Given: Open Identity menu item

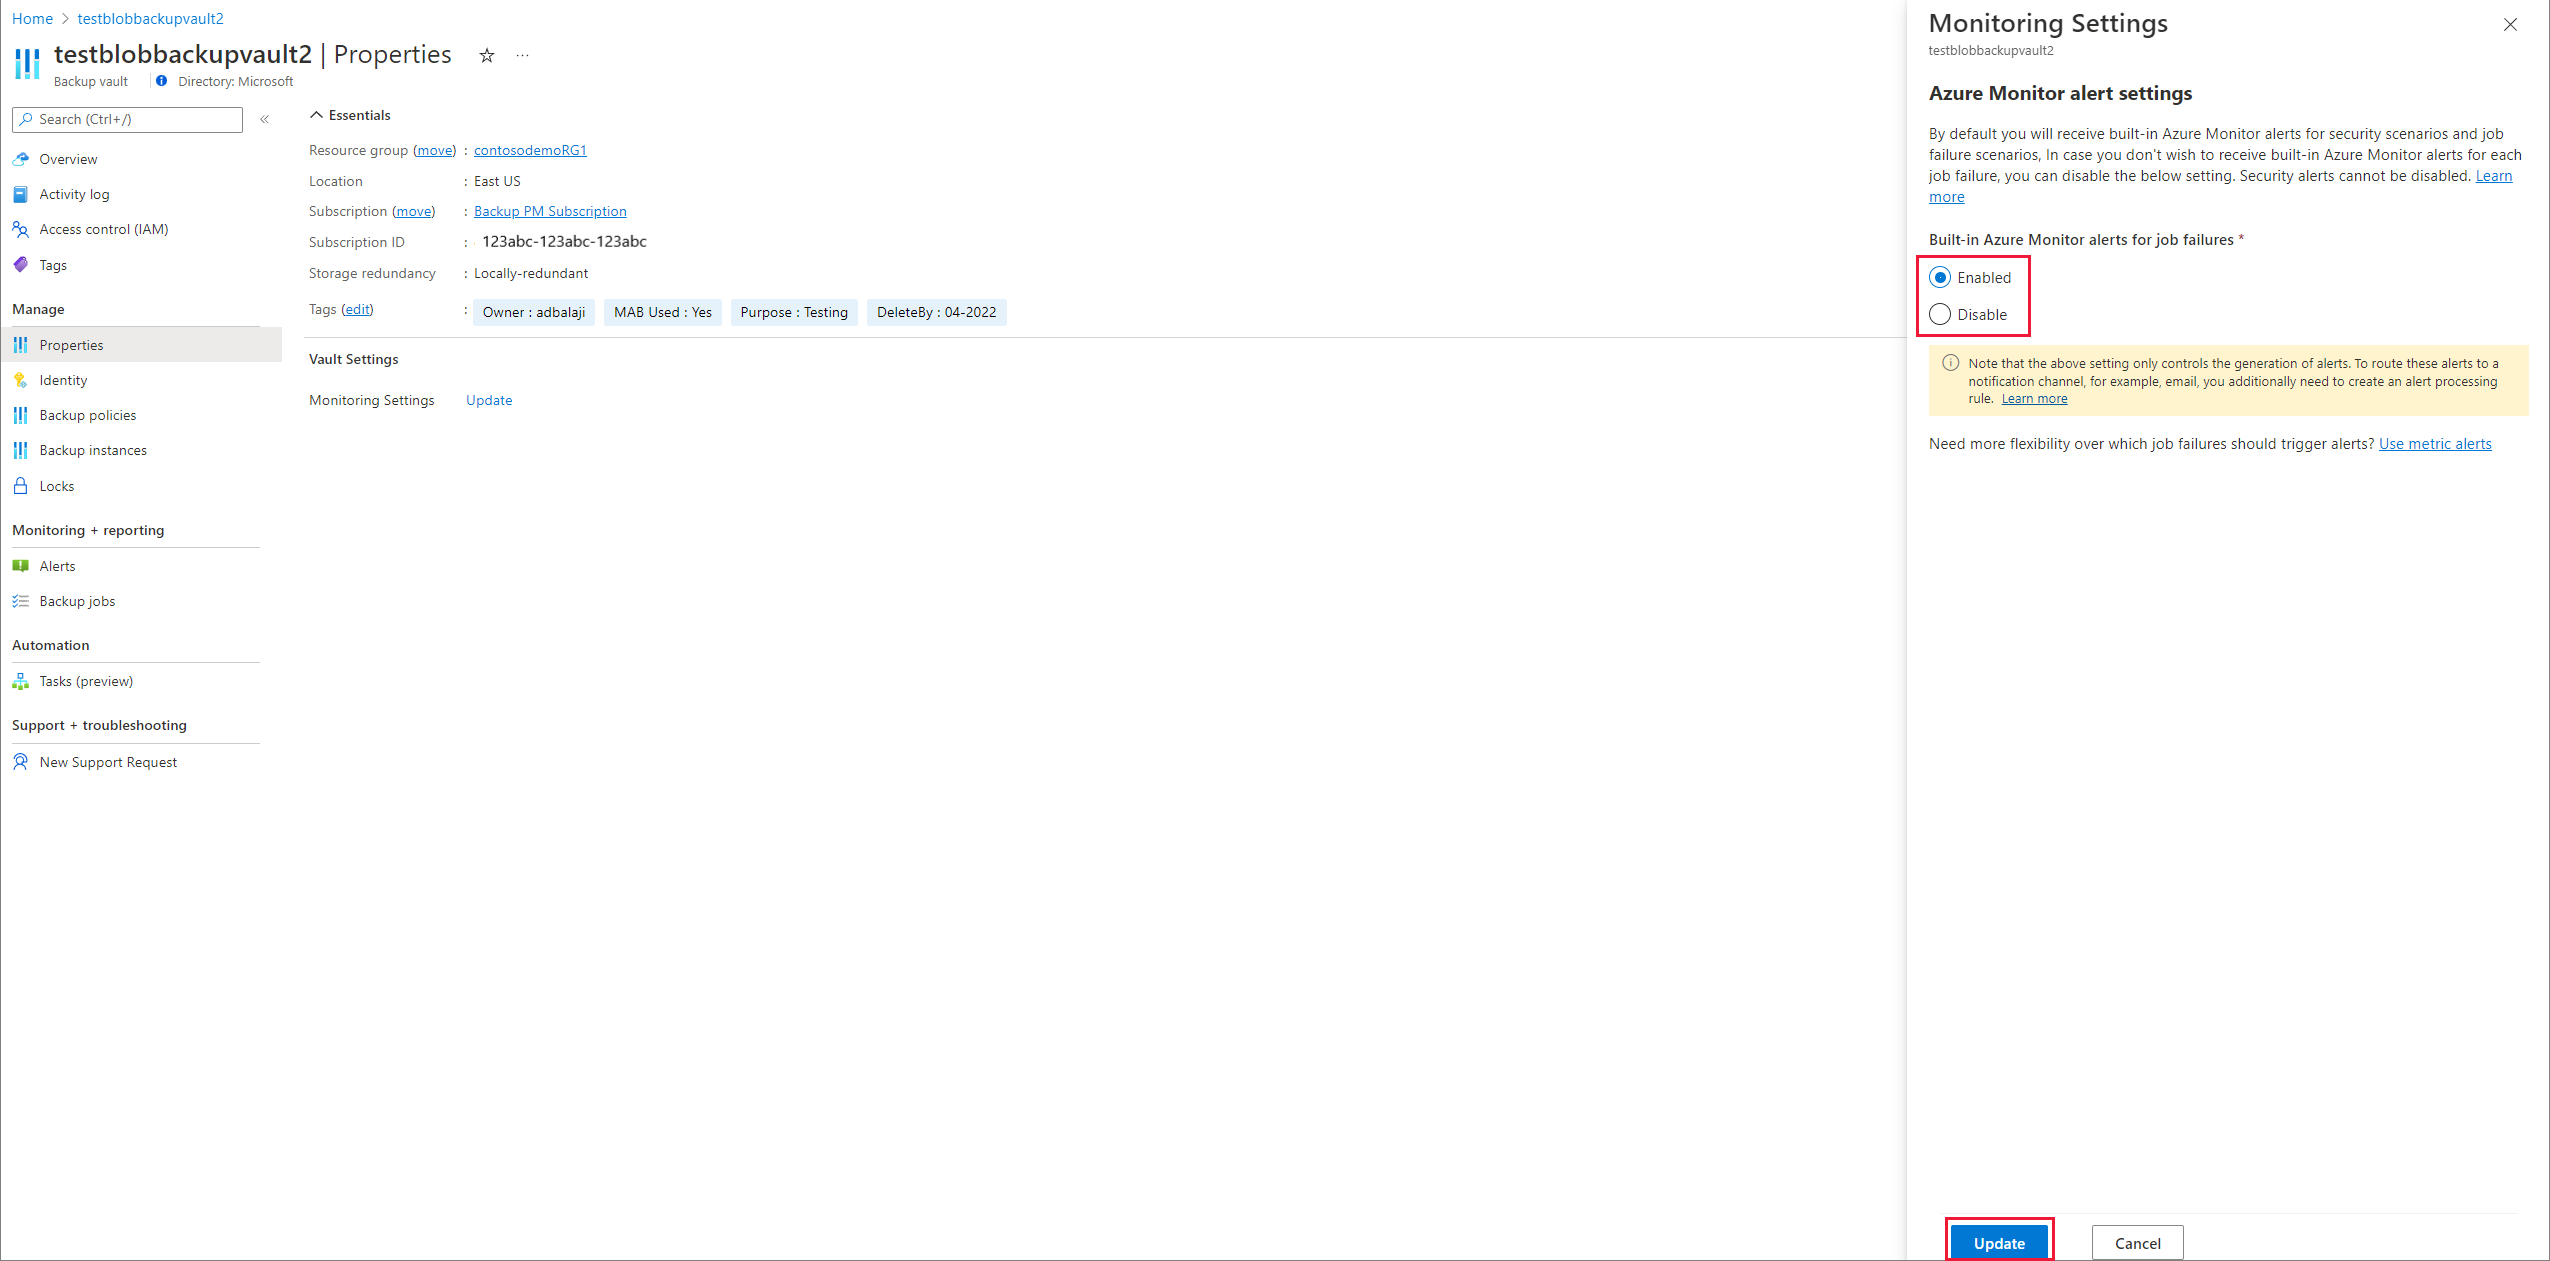Looking at the screenshot, I should pos(63,379).
